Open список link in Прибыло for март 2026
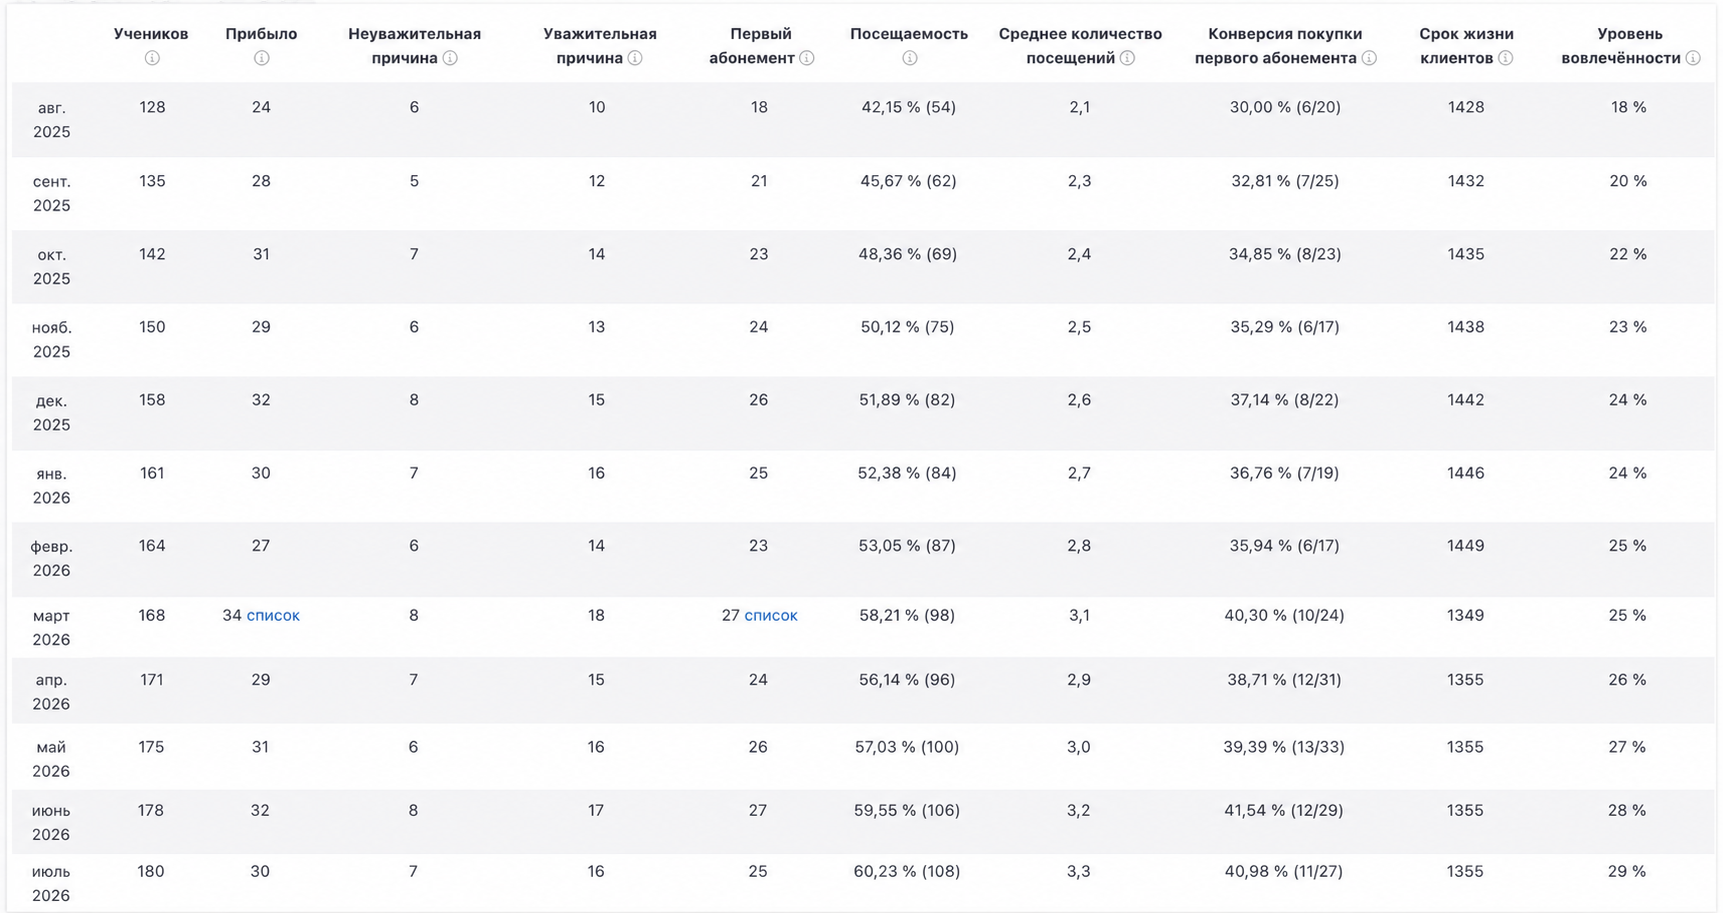1723x913 pixels. (273, 615)
